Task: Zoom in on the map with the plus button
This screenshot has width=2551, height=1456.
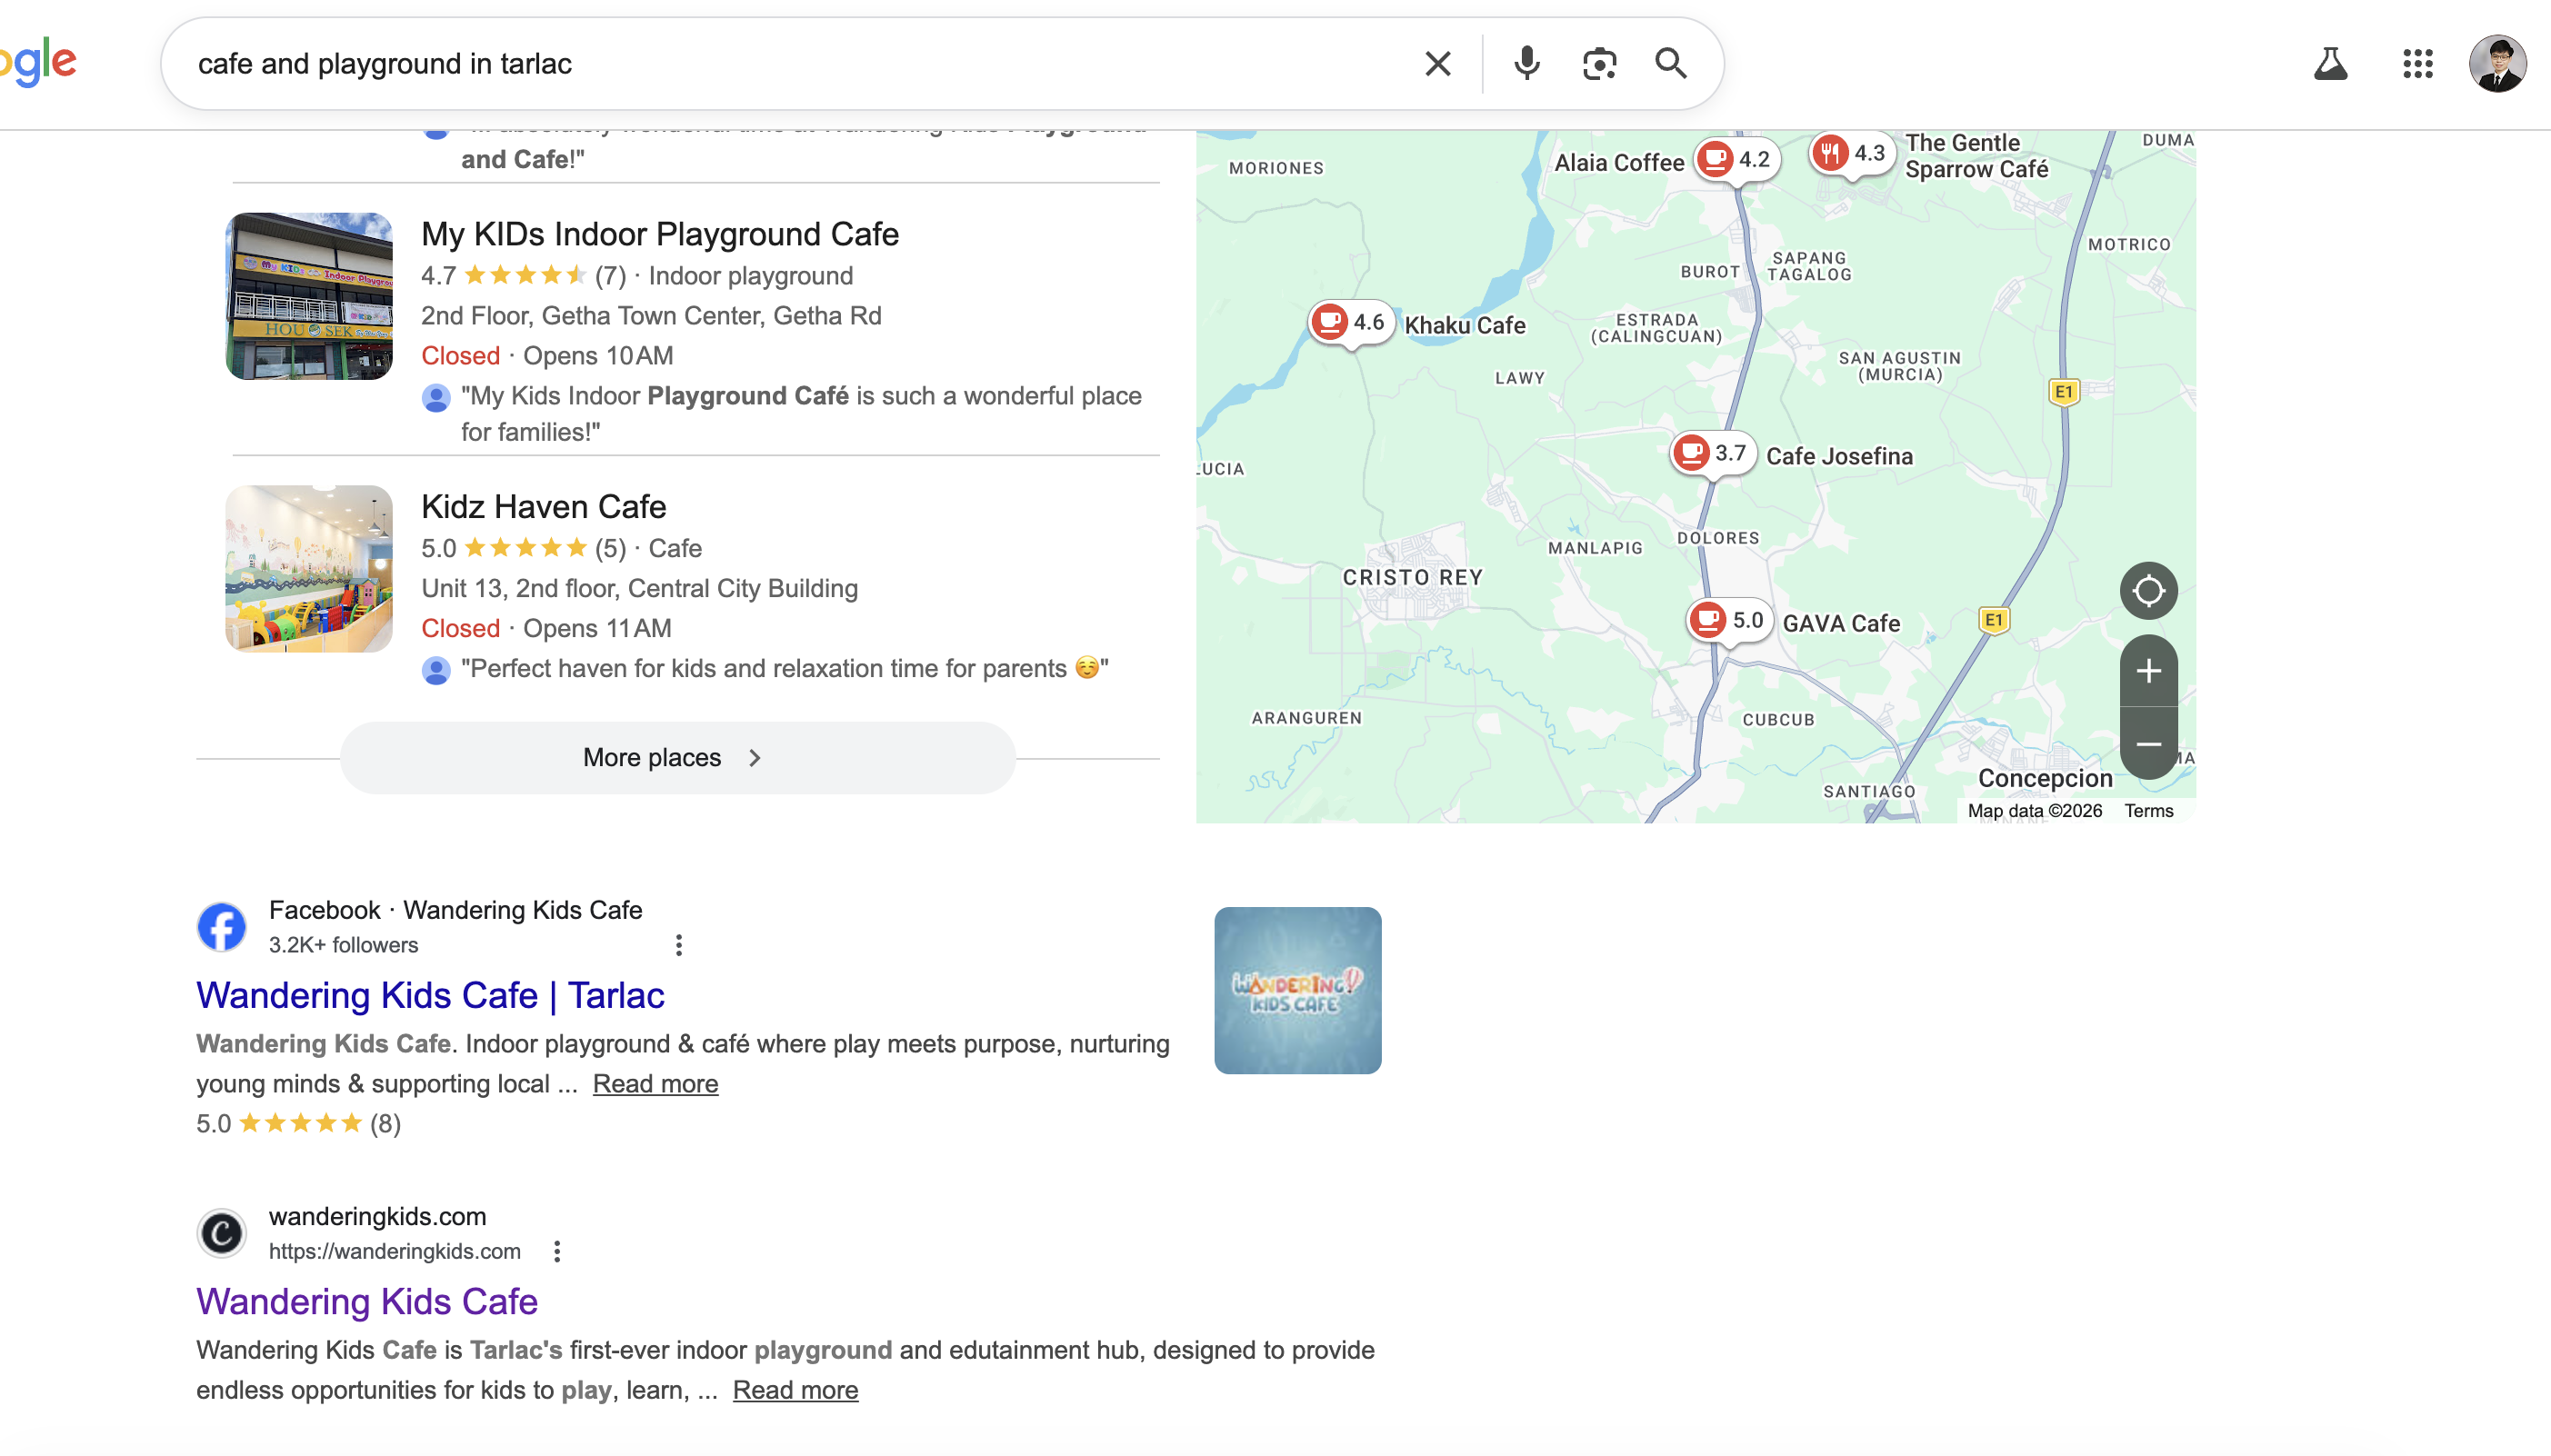Action: [x=2148, y=670]
